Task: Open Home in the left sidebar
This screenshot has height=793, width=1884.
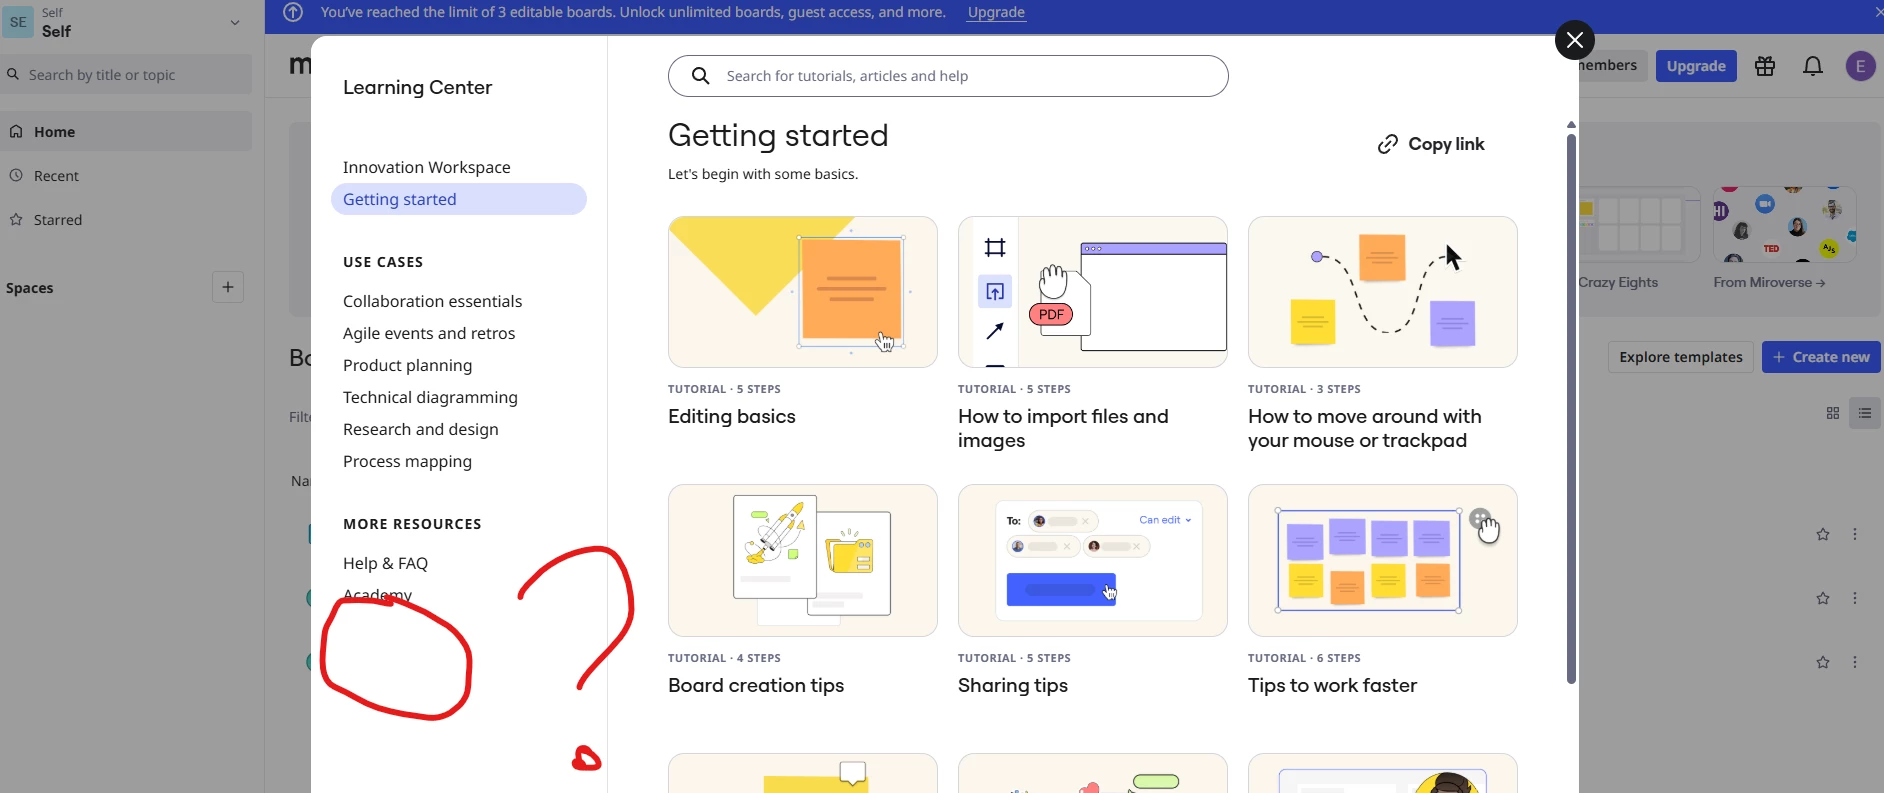Action: 126,132
